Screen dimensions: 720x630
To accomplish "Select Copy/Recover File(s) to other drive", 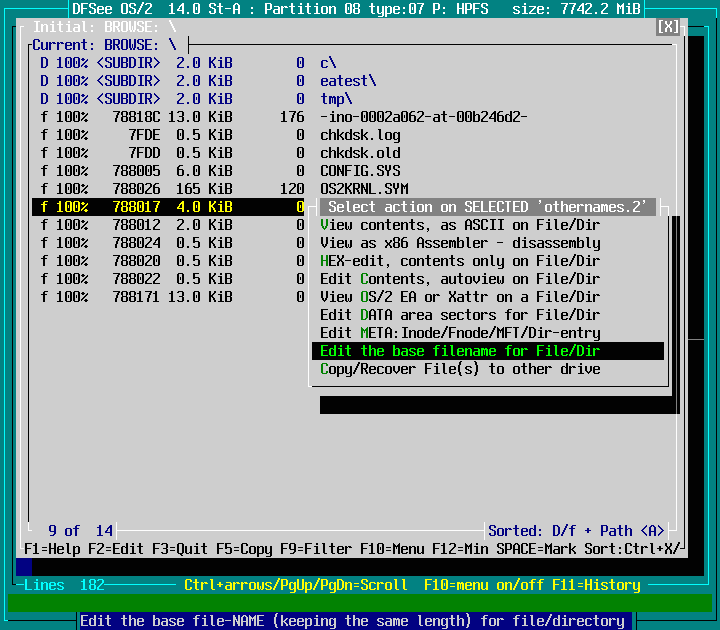I will click(x=460, y=369).
